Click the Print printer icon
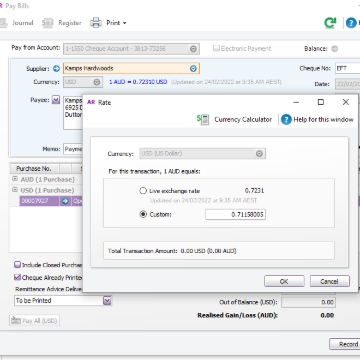360x360 pixels. point(96,23)
